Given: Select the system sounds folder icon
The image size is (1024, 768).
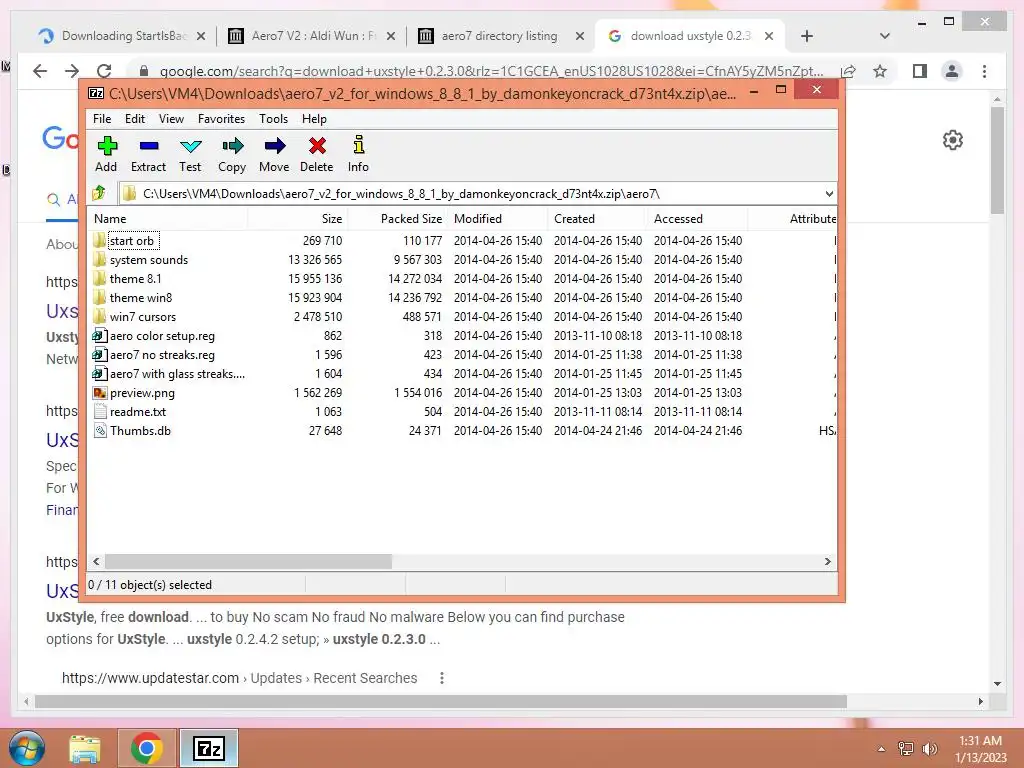Looking at the screenshot, I should coord(99,259).
